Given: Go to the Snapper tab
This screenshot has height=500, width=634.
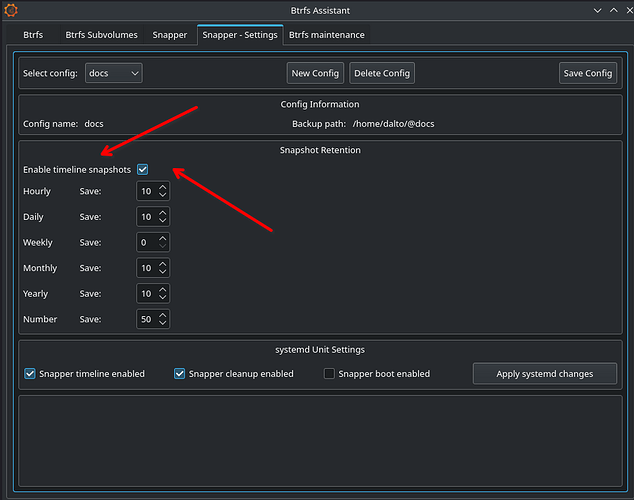Looking at the screenshot, I should 170,35.
